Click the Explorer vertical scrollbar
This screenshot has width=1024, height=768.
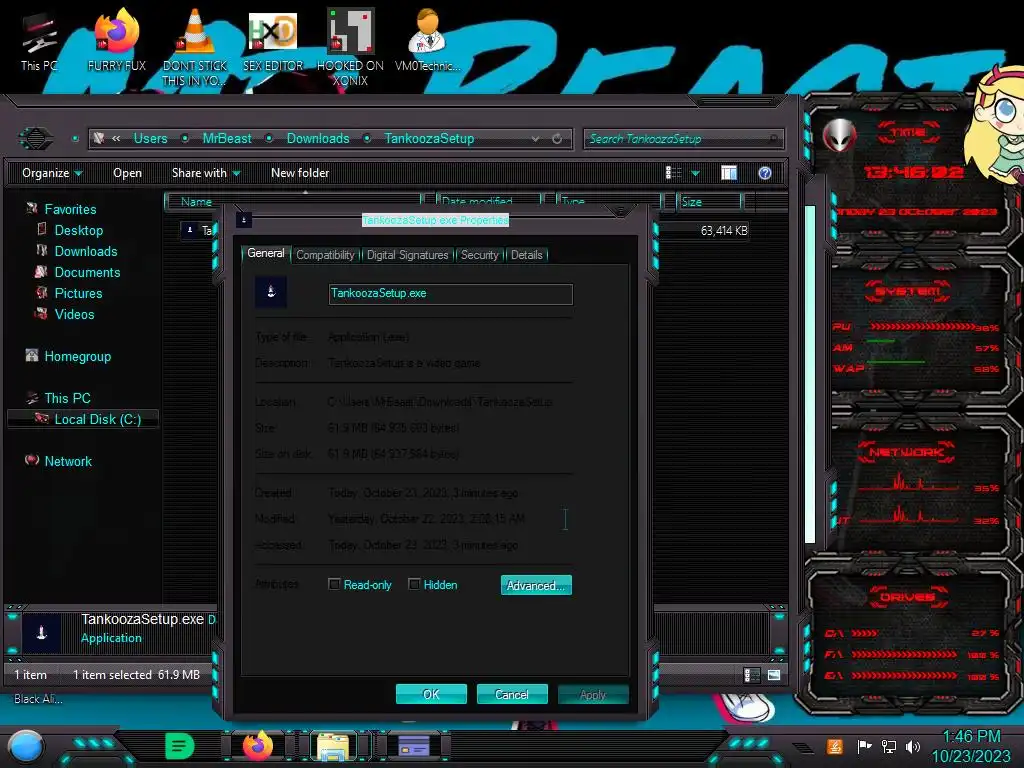tap(810, 374)
